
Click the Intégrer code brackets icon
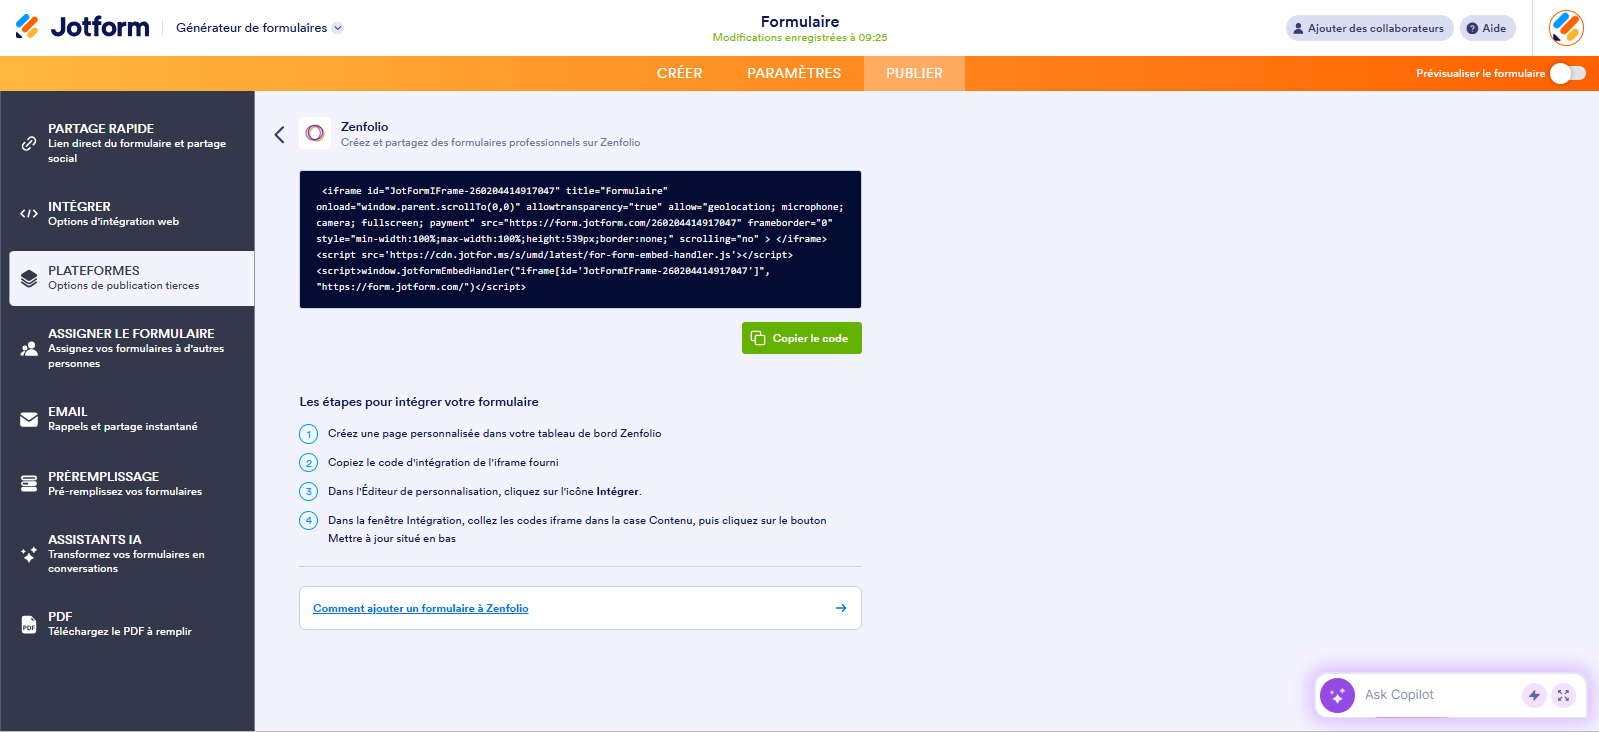click(29, 214)
